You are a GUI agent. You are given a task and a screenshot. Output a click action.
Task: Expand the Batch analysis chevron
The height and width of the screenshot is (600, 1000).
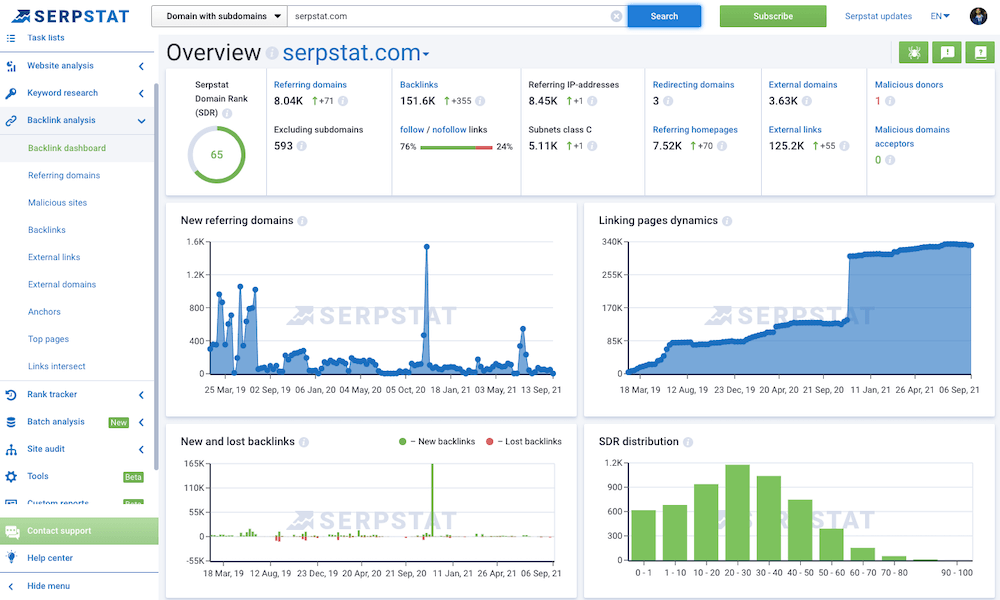tap(141, 422)
